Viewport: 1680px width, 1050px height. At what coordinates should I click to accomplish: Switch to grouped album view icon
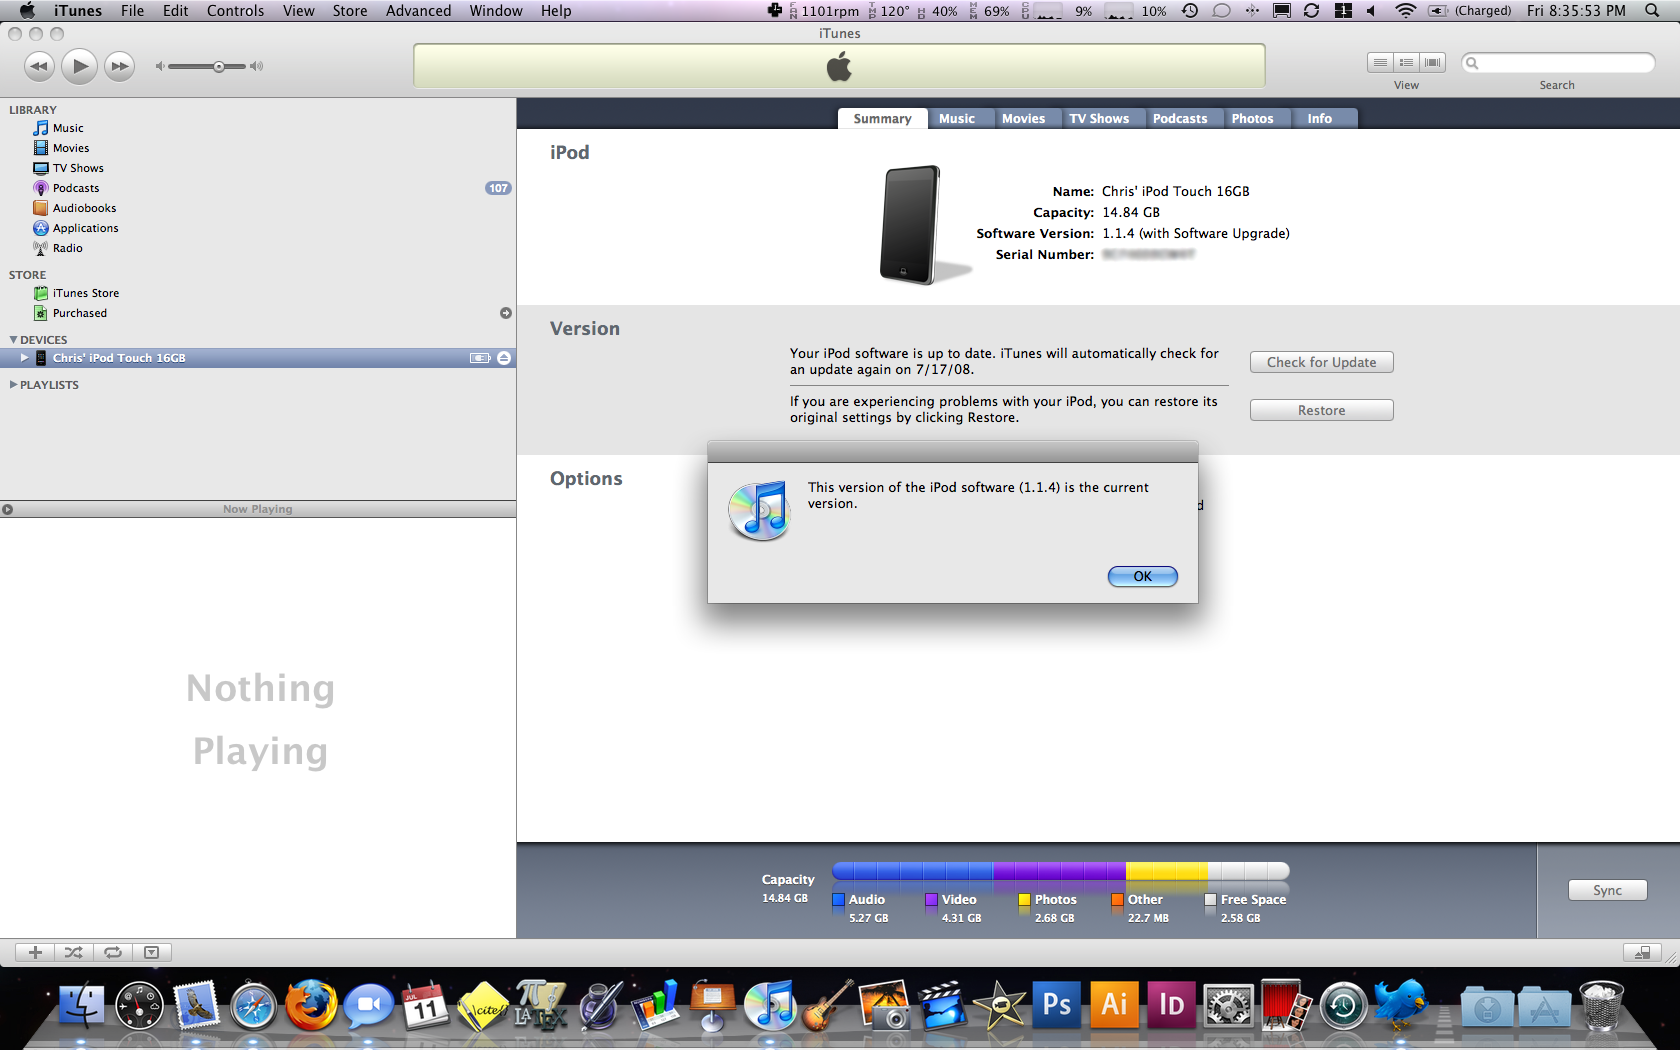tap(1406, 62)
